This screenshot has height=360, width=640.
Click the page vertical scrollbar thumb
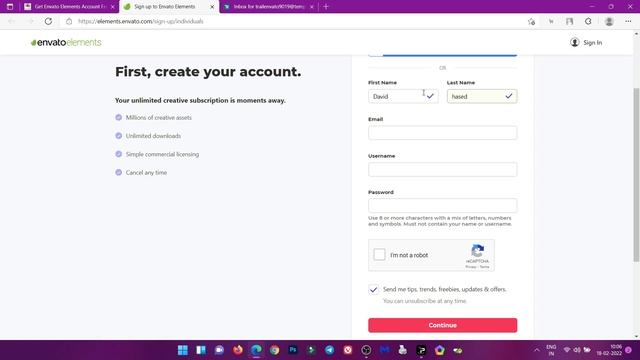636,175
